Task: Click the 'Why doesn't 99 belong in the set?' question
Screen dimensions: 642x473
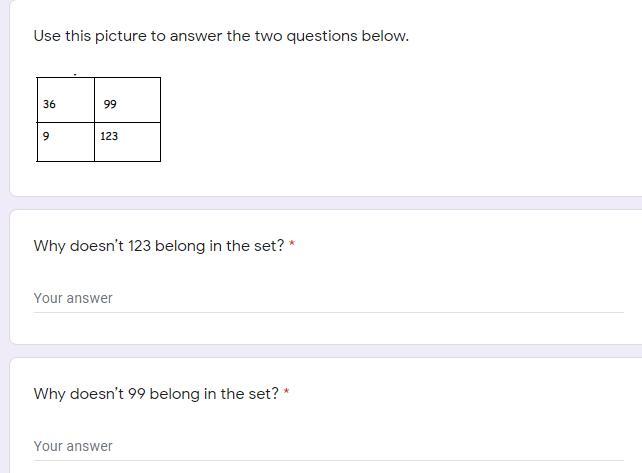Action: click(156, 394)
